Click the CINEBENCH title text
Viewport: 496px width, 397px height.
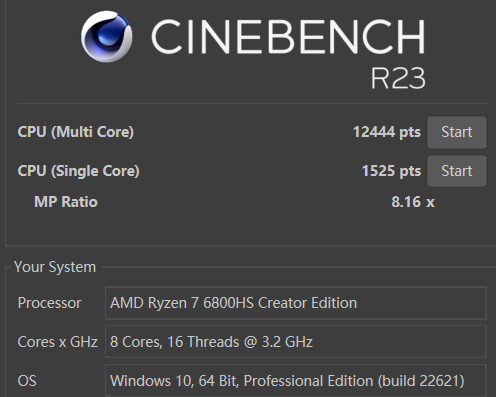tap(288, 36)
